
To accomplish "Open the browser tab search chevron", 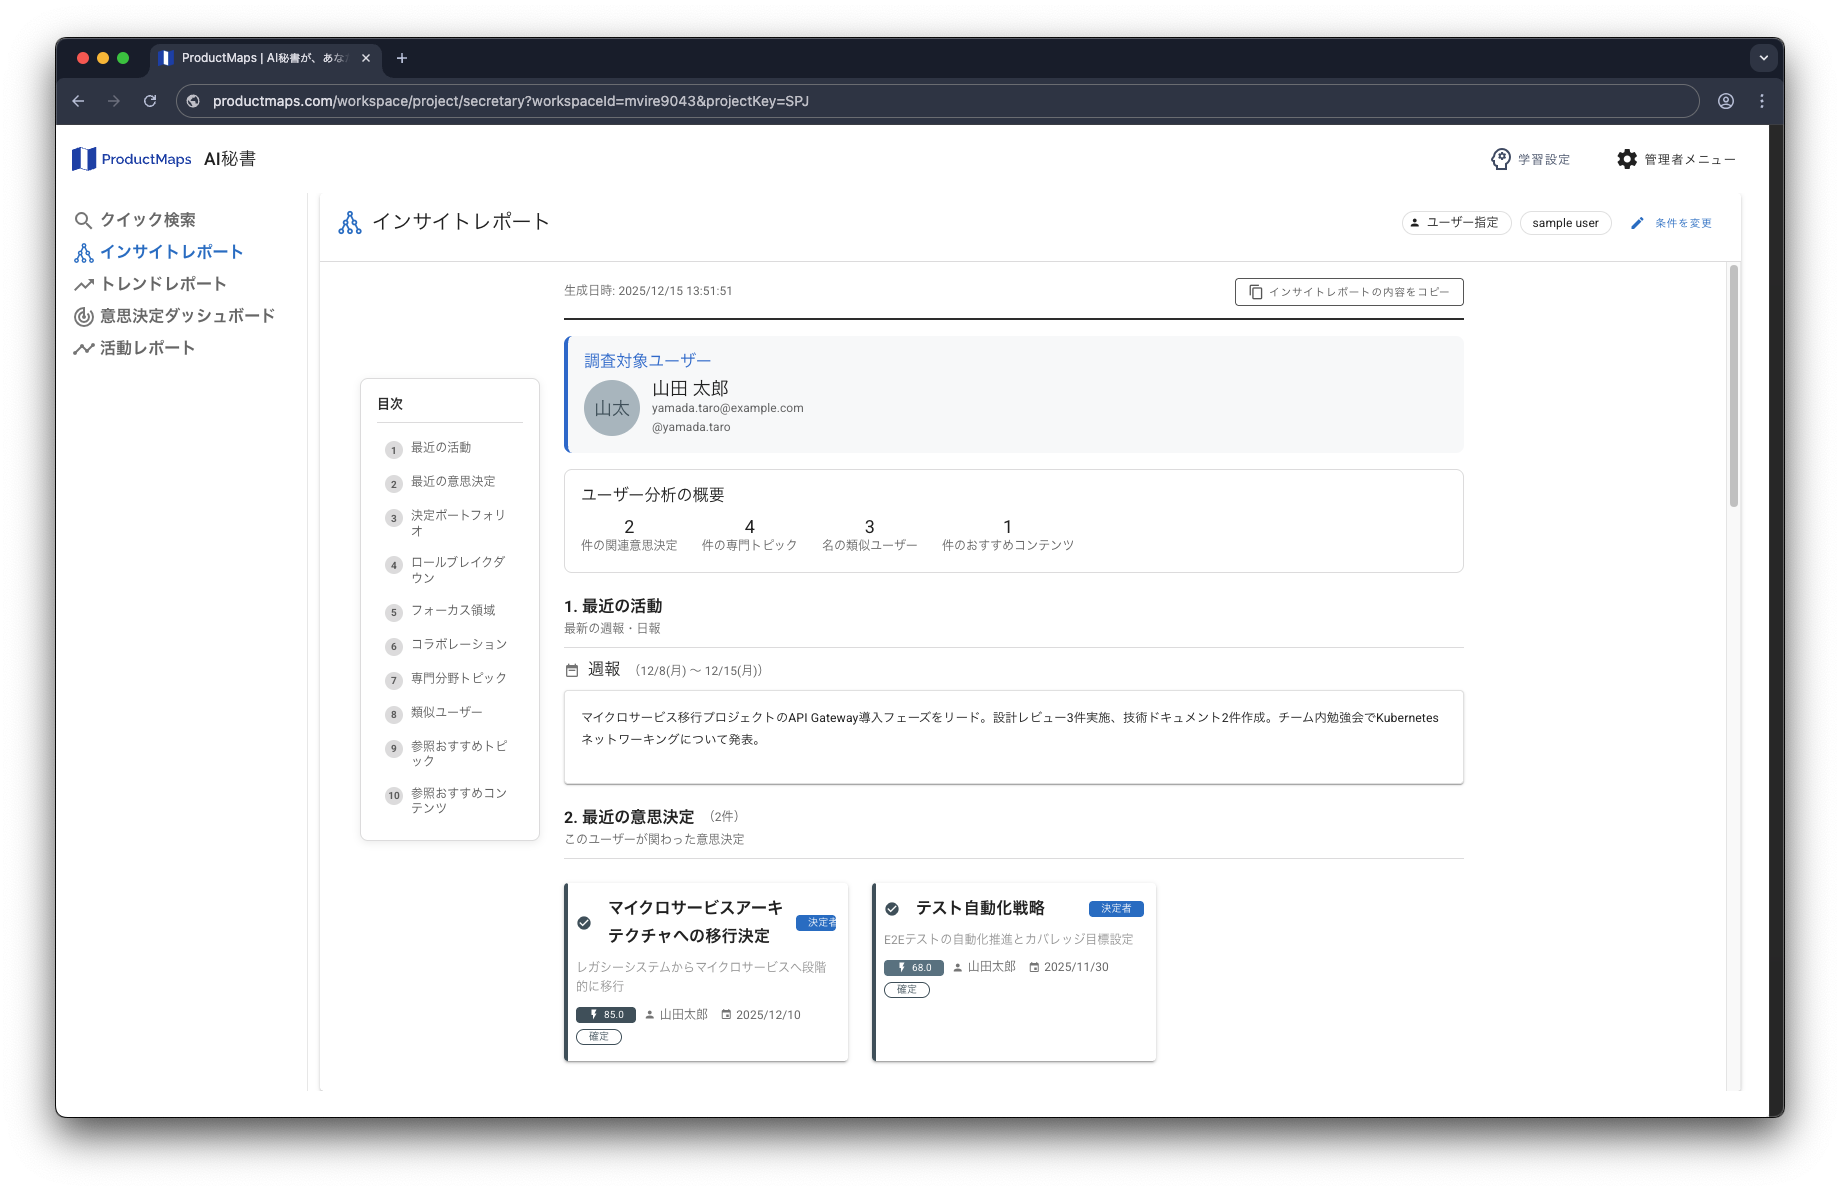I will pos(1763,58).
